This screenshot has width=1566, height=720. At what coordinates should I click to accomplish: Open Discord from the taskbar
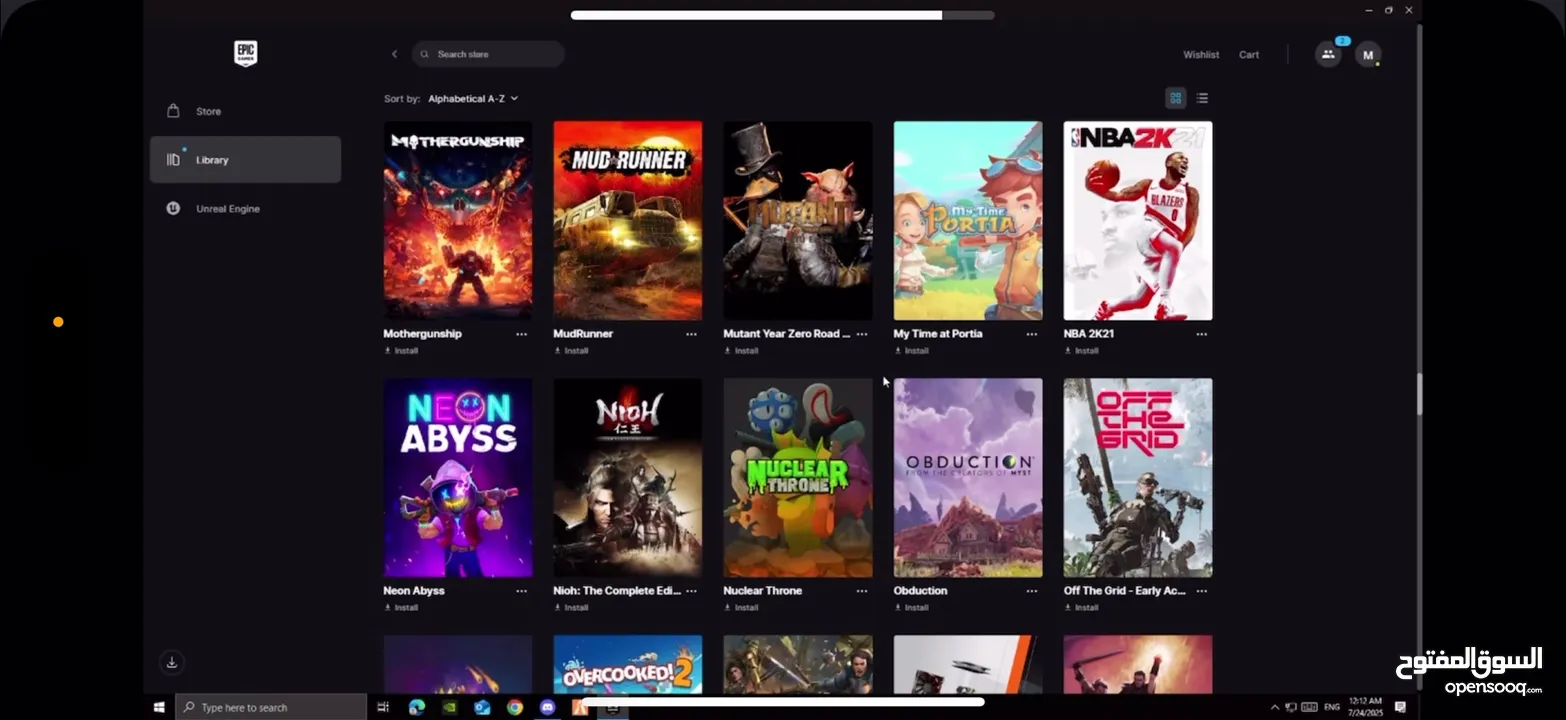pyautogui.click(x=547, y=707)
